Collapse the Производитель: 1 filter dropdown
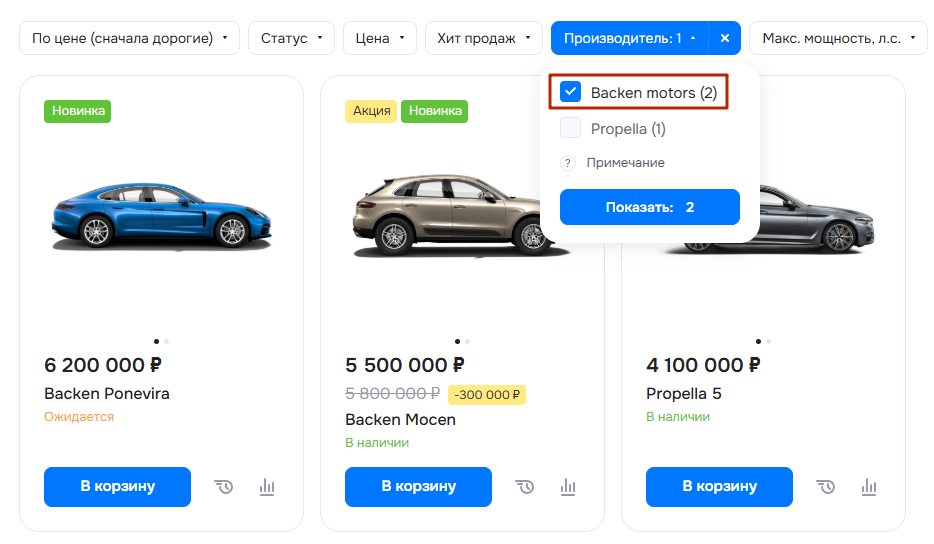The image size is (934, 544). 629,38
